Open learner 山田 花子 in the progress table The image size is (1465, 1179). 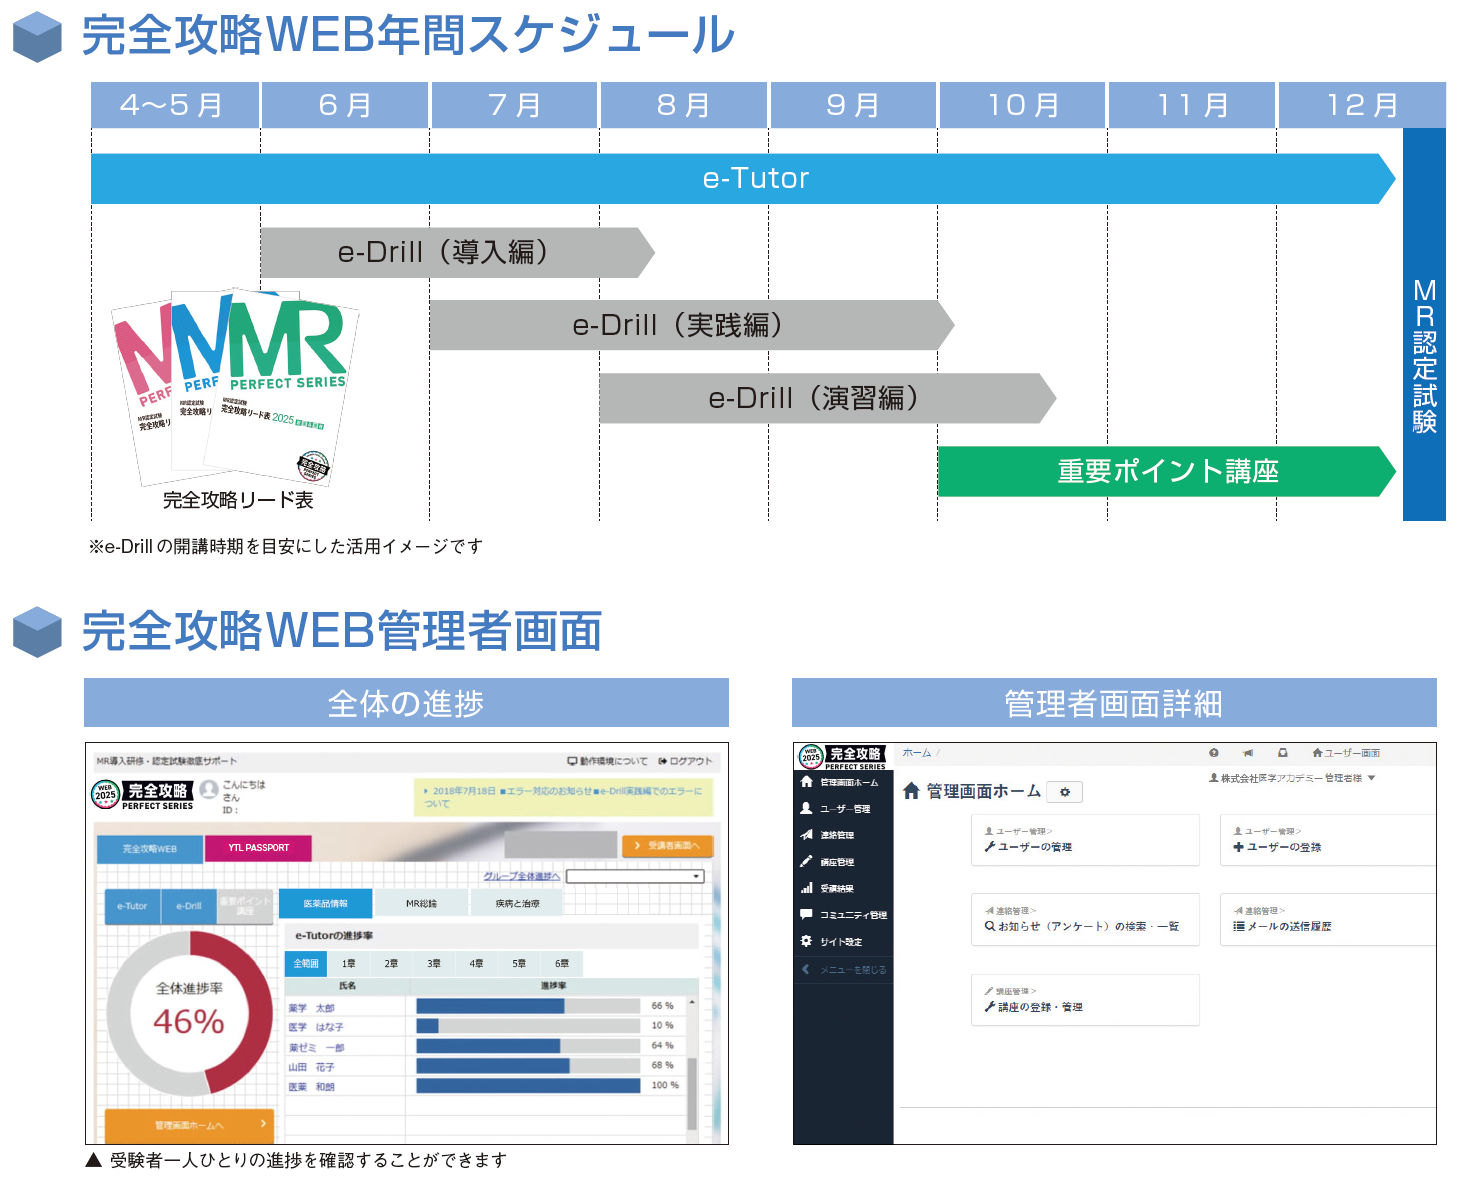tap(311, 1067)
